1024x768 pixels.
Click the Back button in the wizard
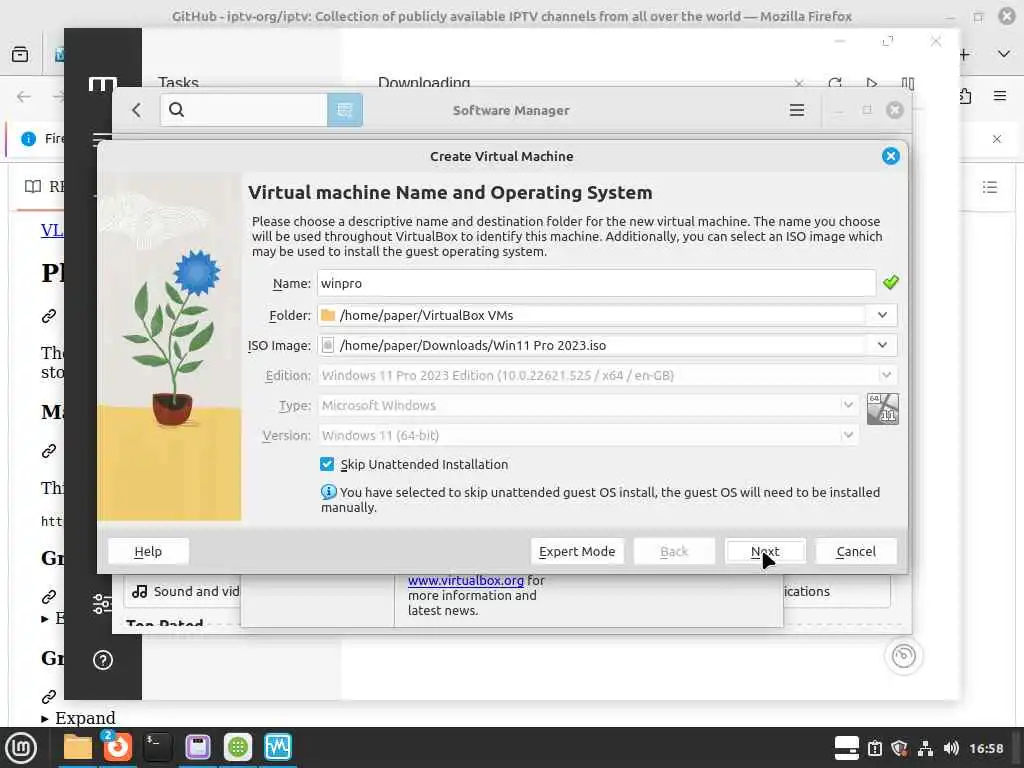coord(674,551)
